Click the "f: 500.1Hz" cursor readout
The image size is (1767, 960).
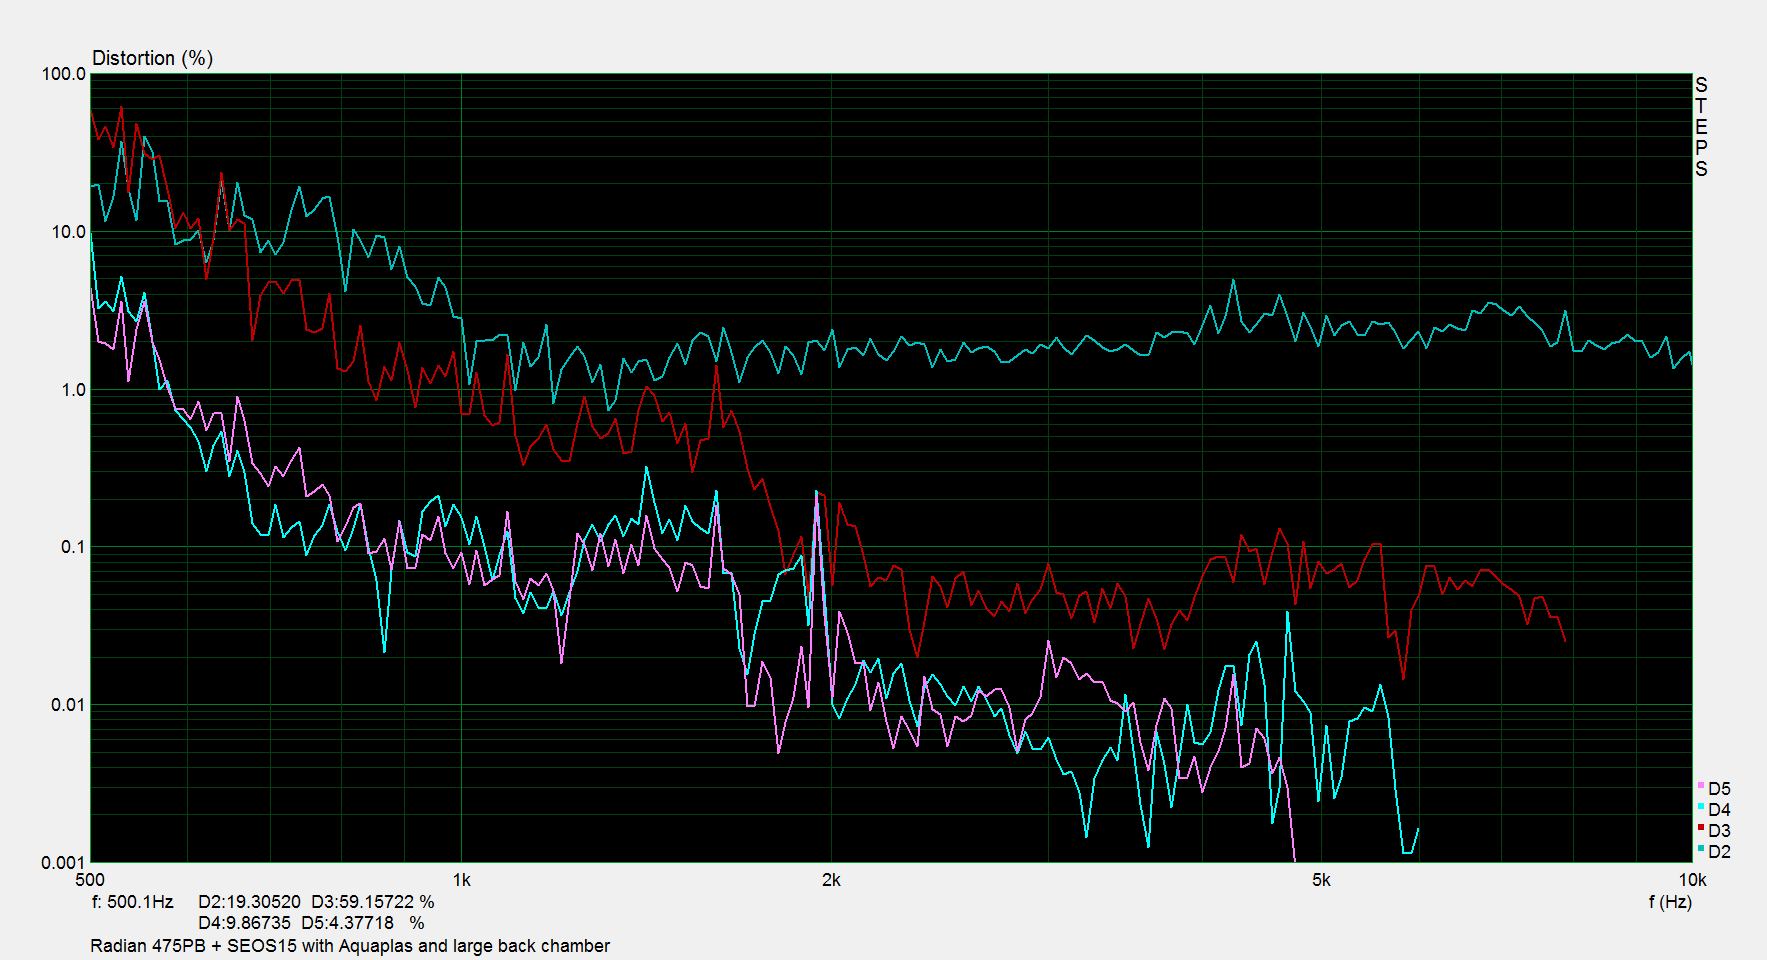pyautogui.click(x=132, y=902)
